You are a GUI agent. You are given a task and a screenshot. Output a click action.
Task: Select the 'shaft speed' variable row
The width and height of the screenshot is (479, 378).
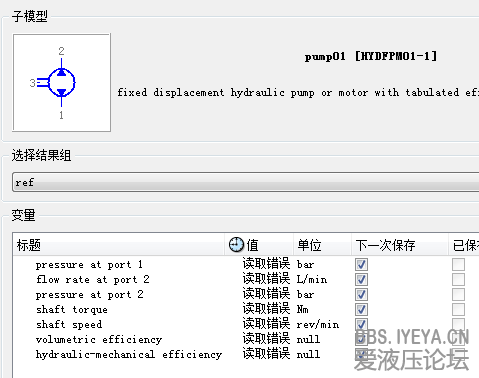tap(246, 324)
